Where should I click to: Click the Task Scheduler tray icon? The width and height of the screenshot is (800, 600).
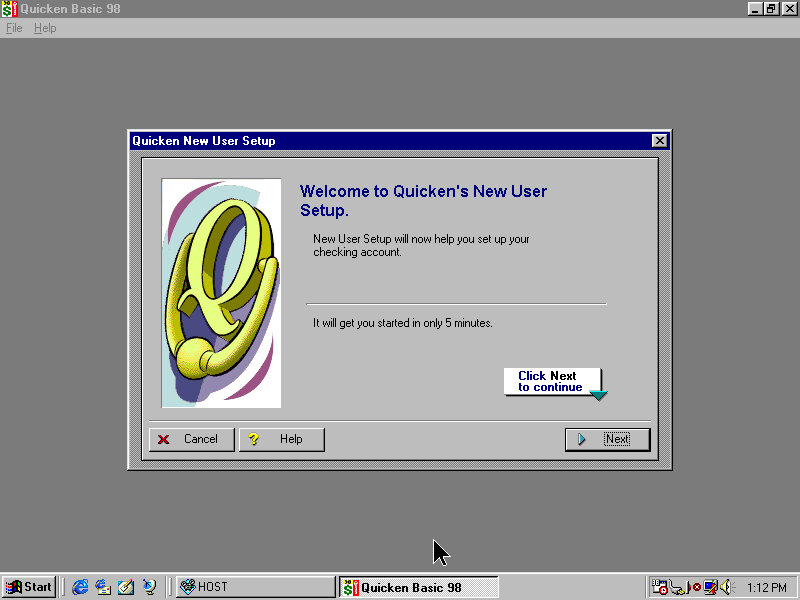660,587
